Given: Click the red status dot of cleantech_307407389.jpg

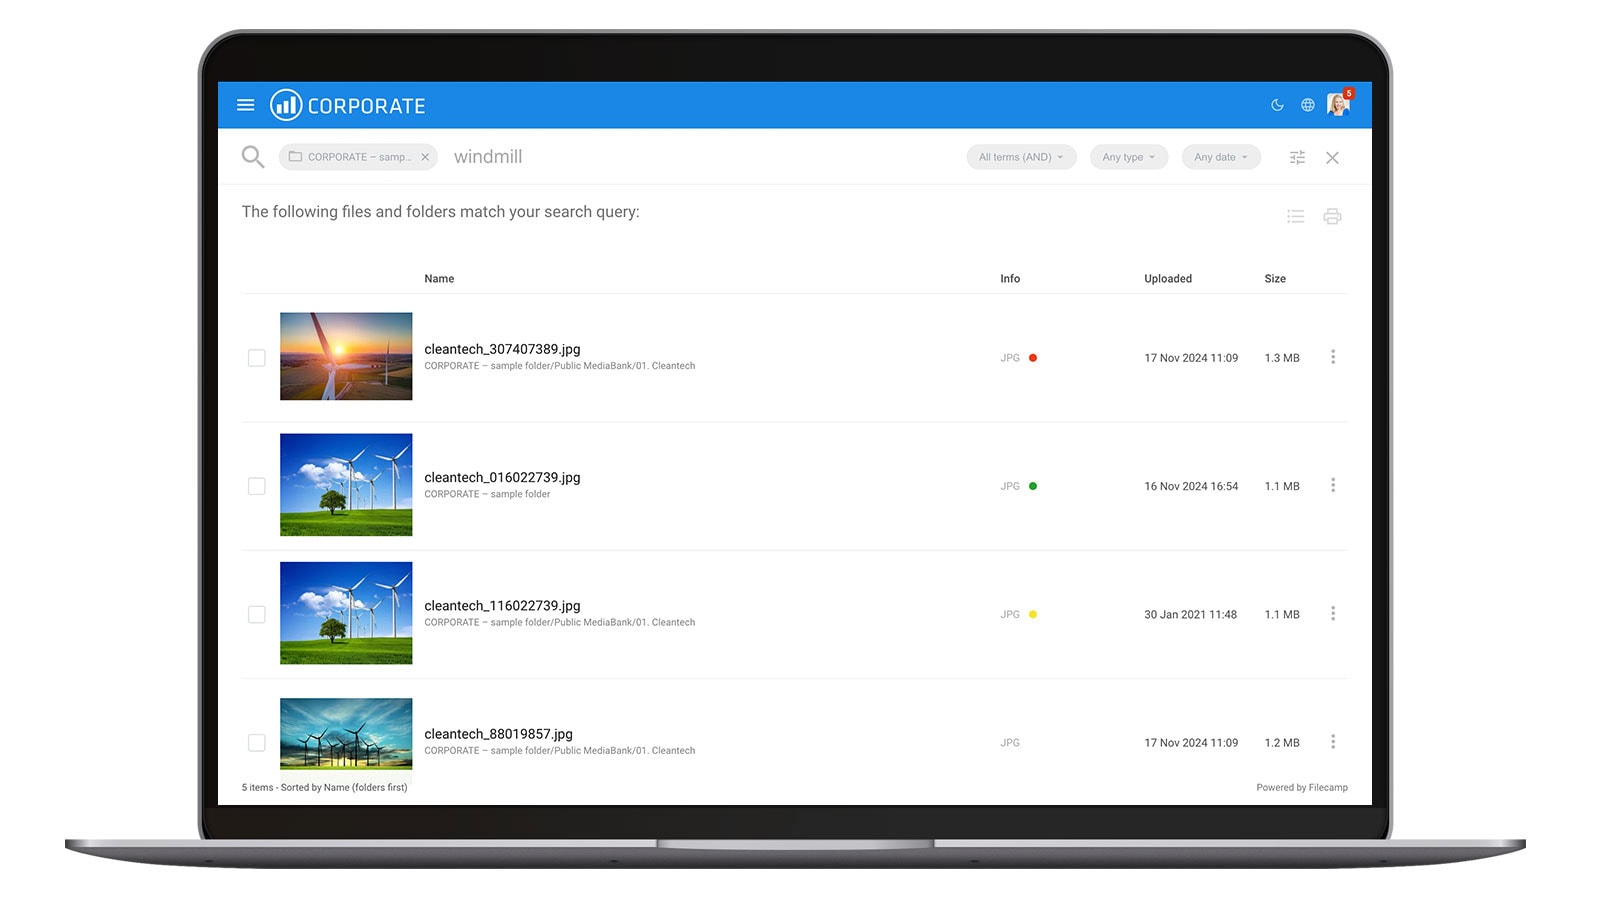Looking at the screenshot, I should point(1033,358).
